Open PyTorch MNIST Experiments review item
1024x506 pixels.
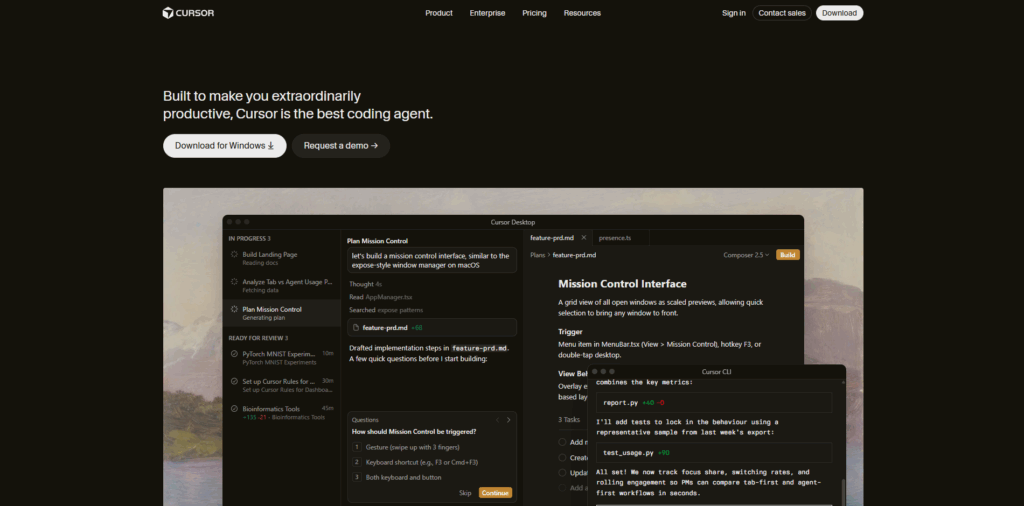coord(281,358)
